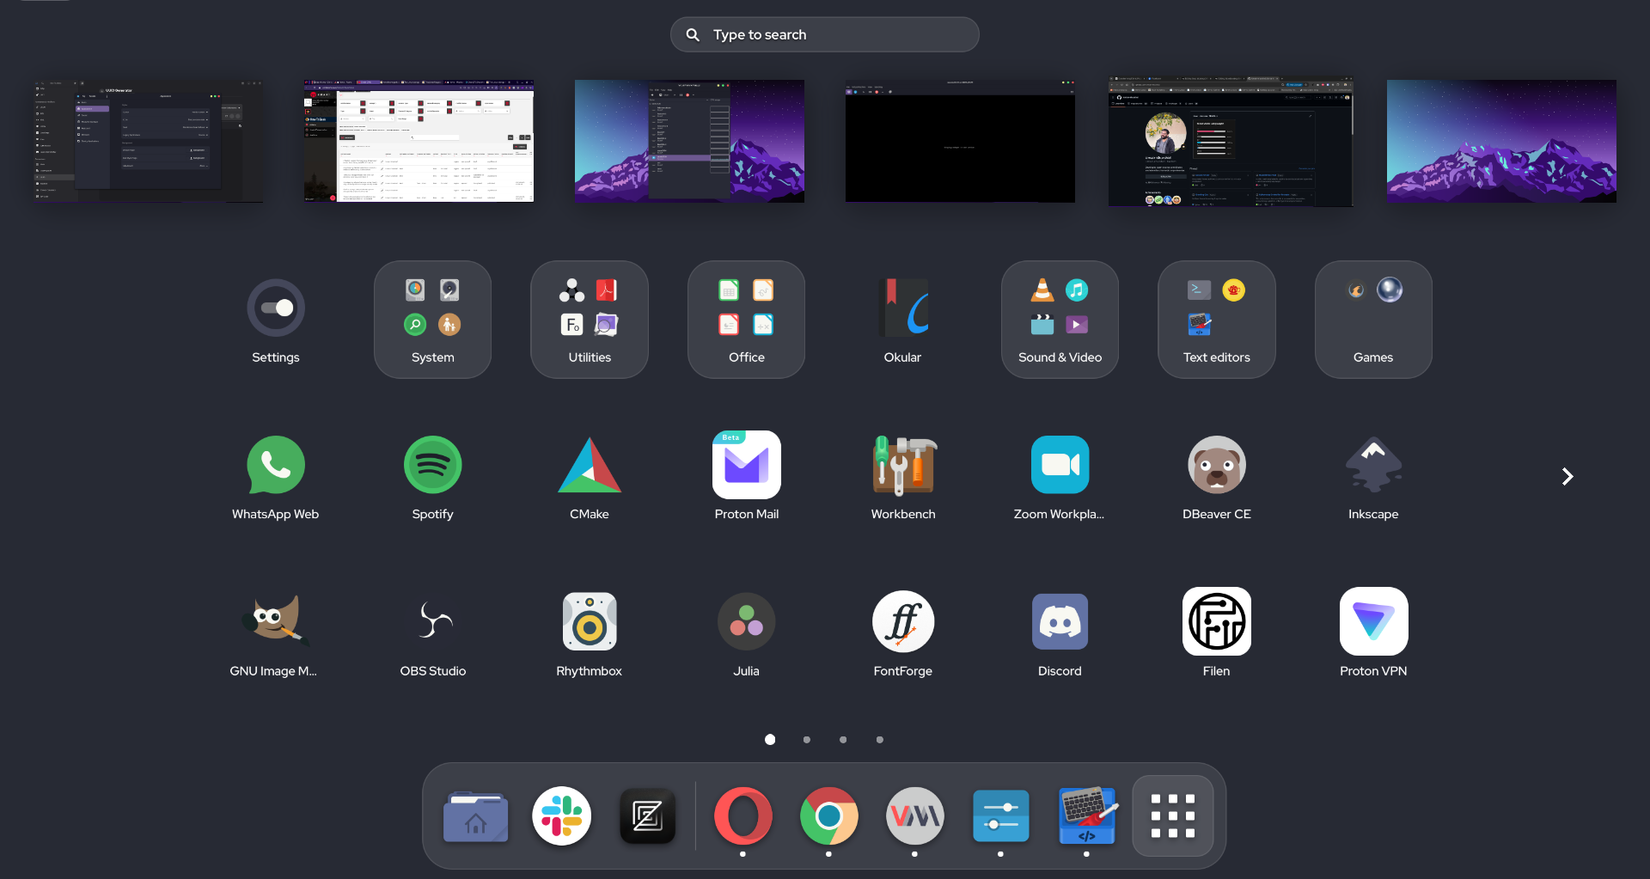
Task: Switch to third workspace with mountain wallpaper
Action: click(690, 141)
